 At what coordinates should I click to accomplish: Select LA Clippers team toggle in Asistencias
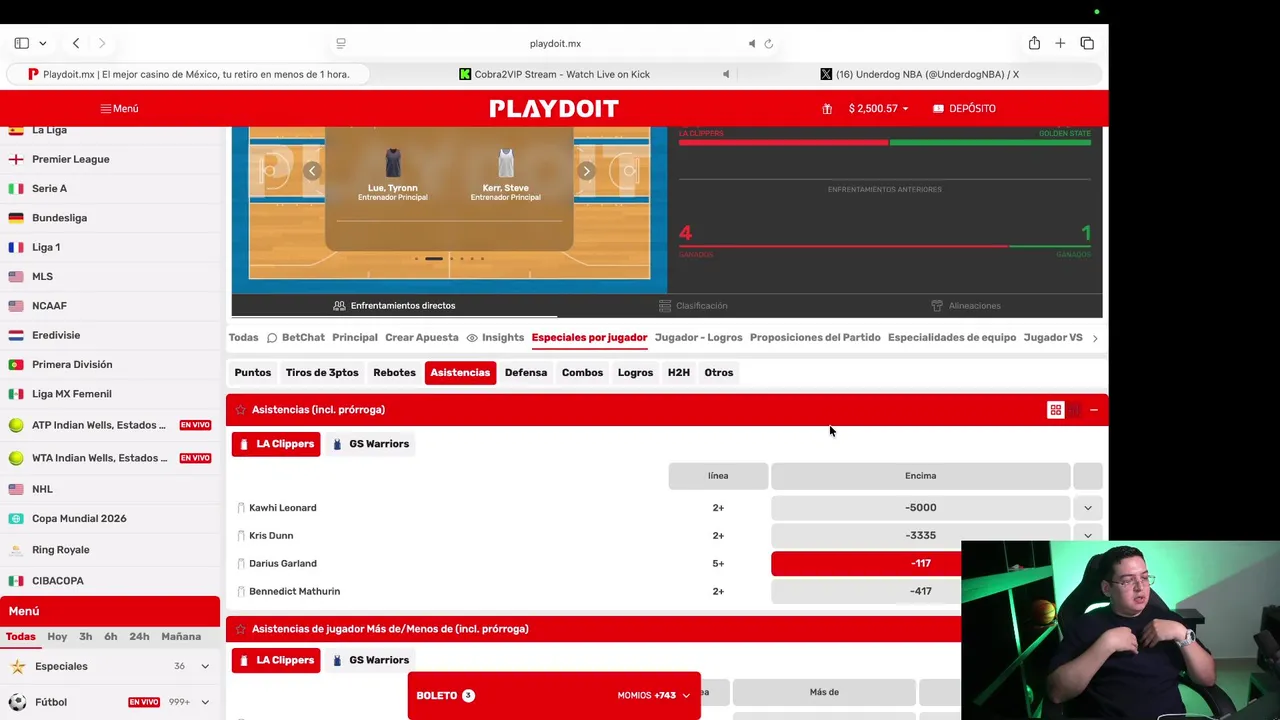click(x=276, y=444)
